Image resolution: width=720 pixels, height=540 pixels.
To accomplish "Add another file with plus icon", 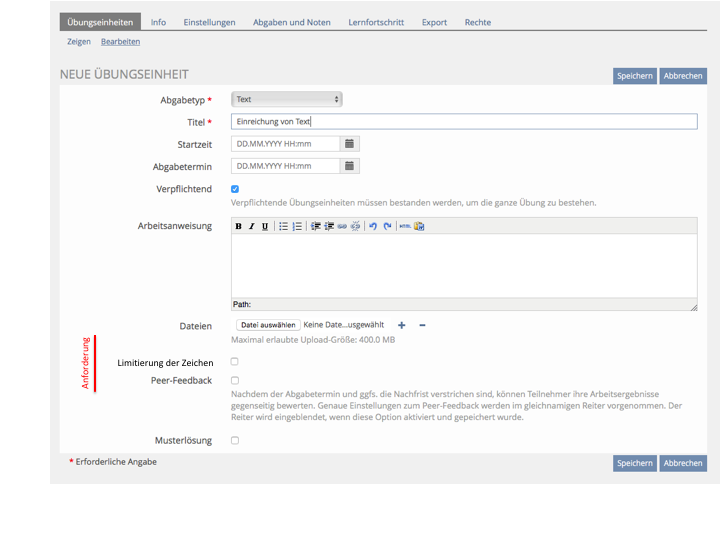I will [x=402, y=325].
